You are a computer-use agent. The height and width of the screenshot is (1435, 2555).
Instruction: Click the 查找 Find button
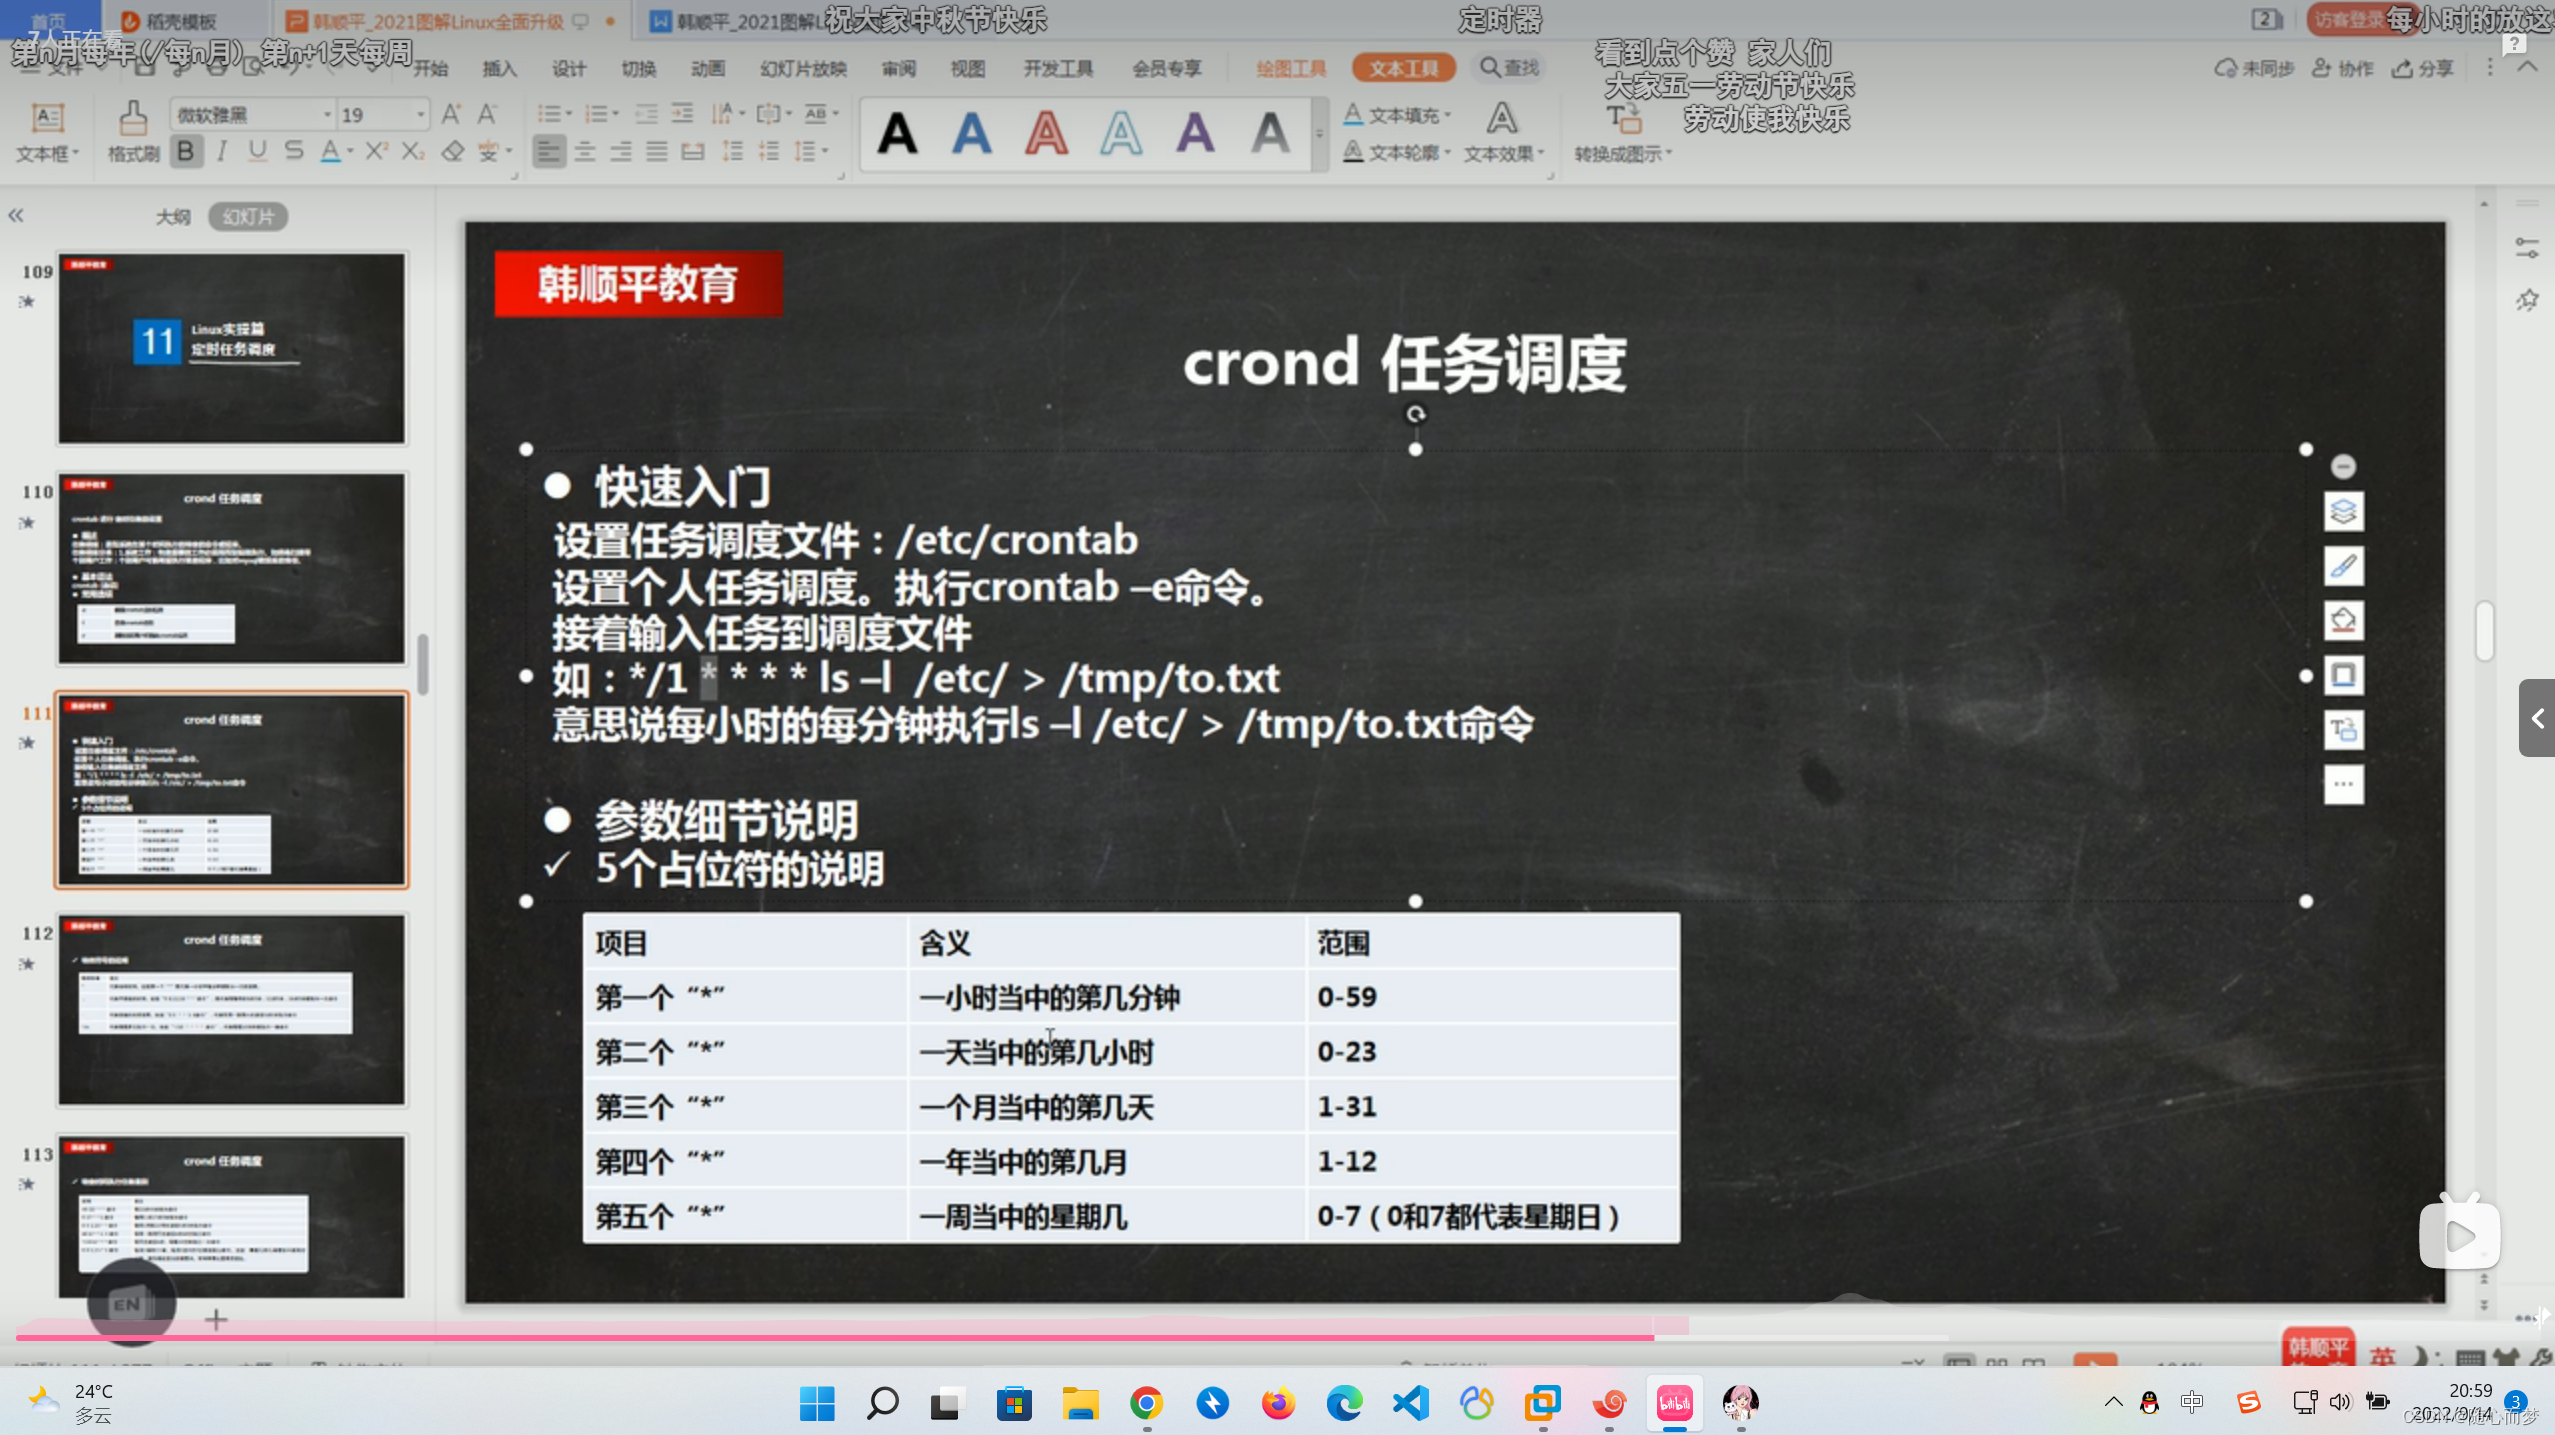[x=1509, y=67]
